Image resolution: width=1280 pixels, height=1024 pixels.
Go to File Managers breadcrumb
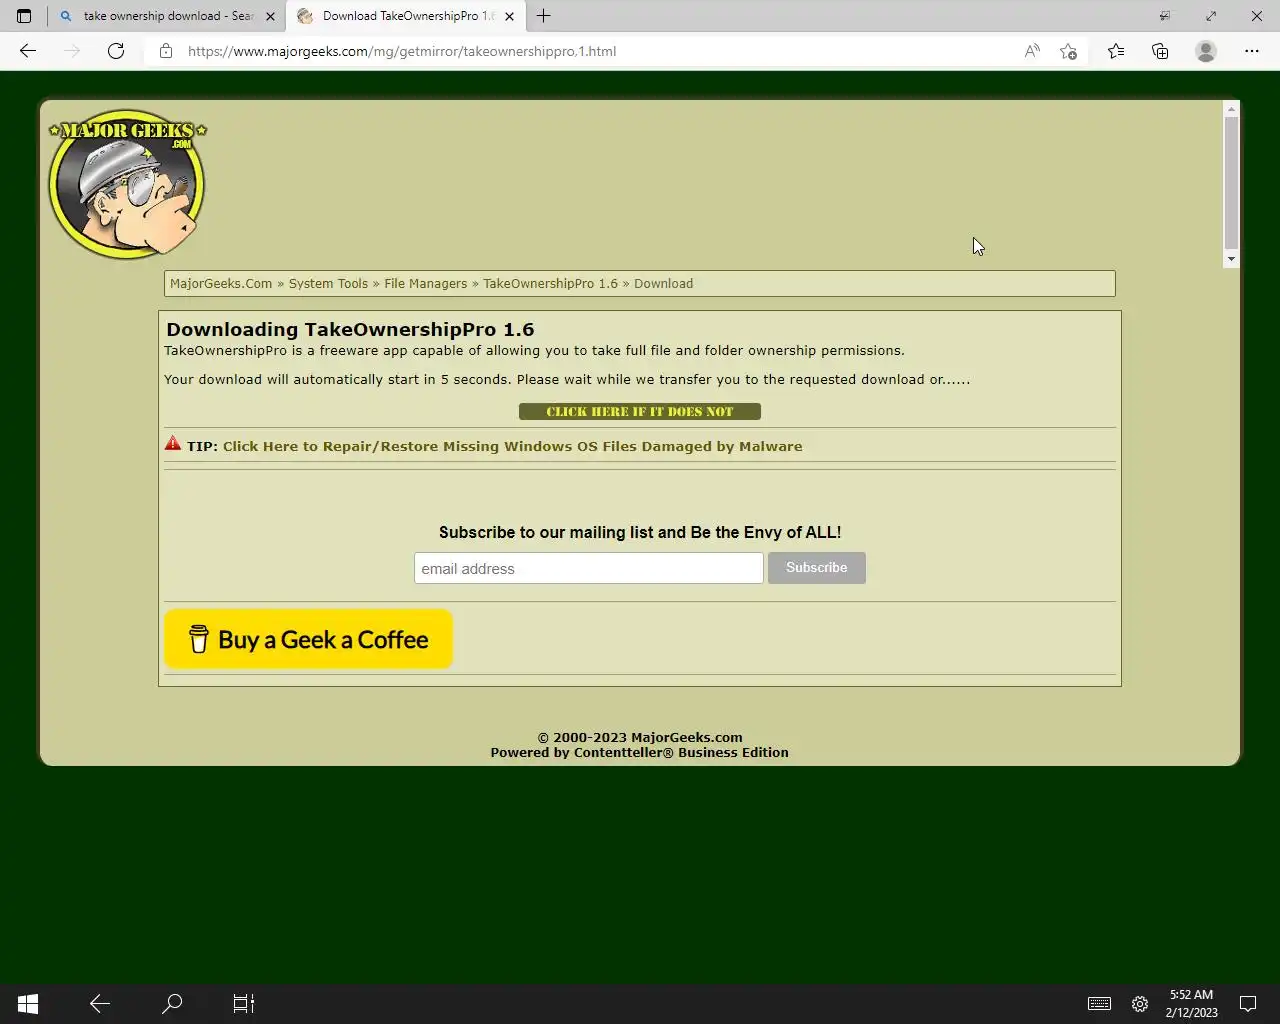425,283
